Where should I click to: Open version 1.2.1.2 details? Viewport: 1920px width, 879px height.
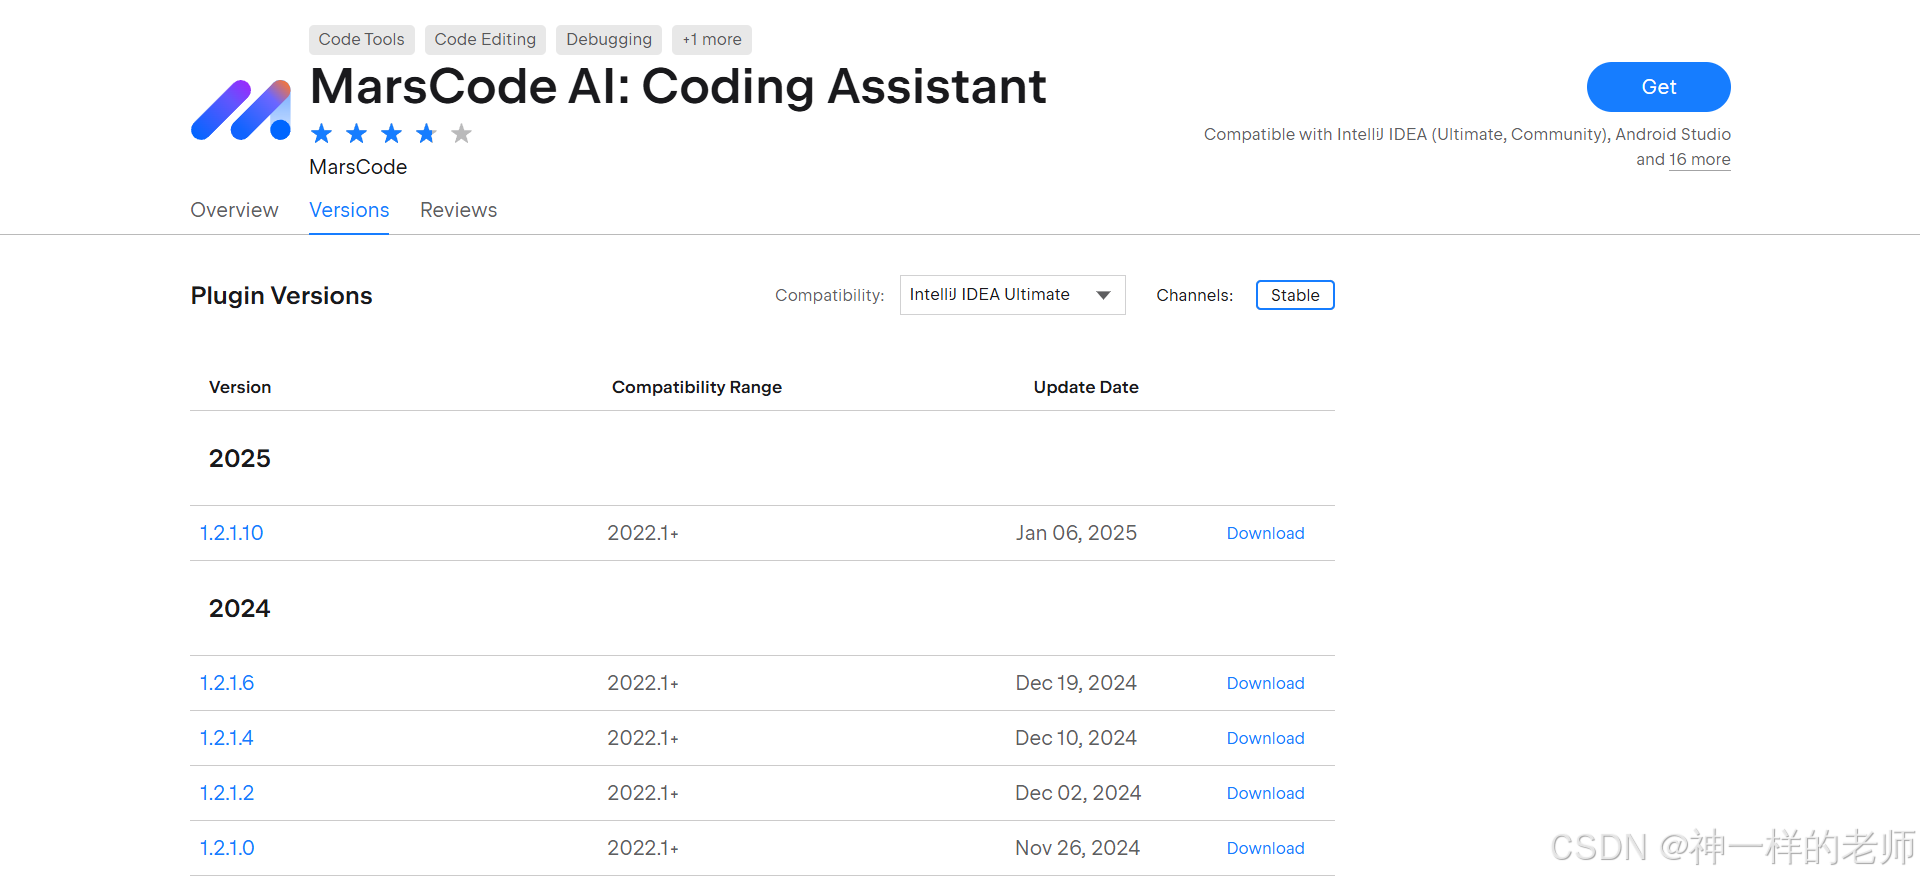tap(227, 793)
